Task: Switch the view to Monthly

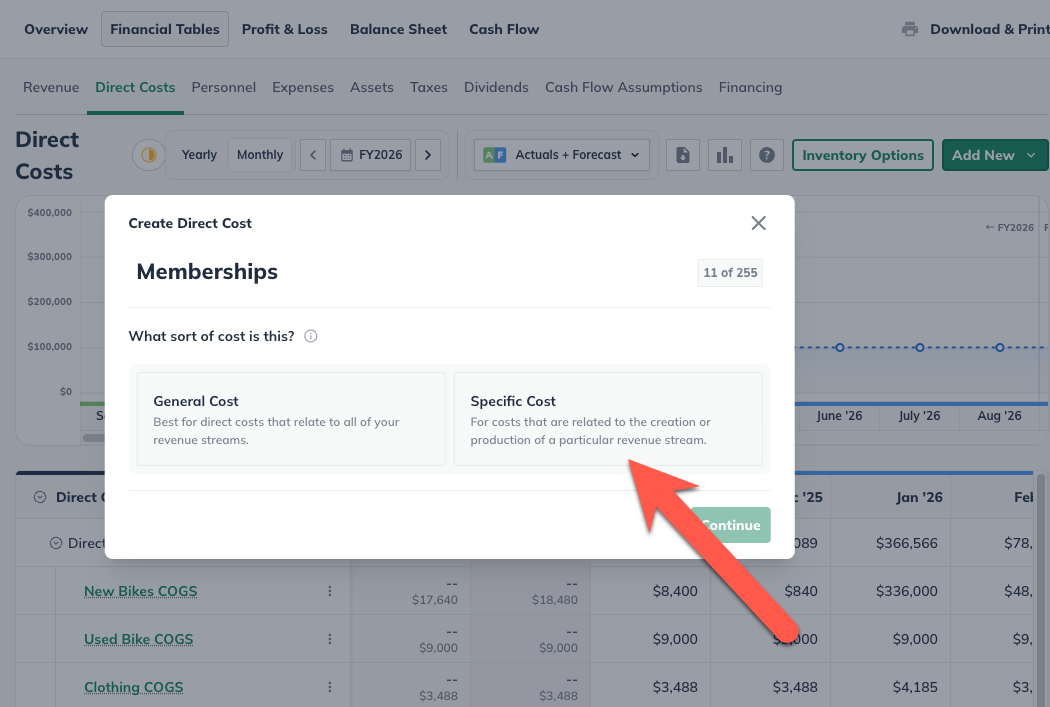Action: (x=259, y=154)
